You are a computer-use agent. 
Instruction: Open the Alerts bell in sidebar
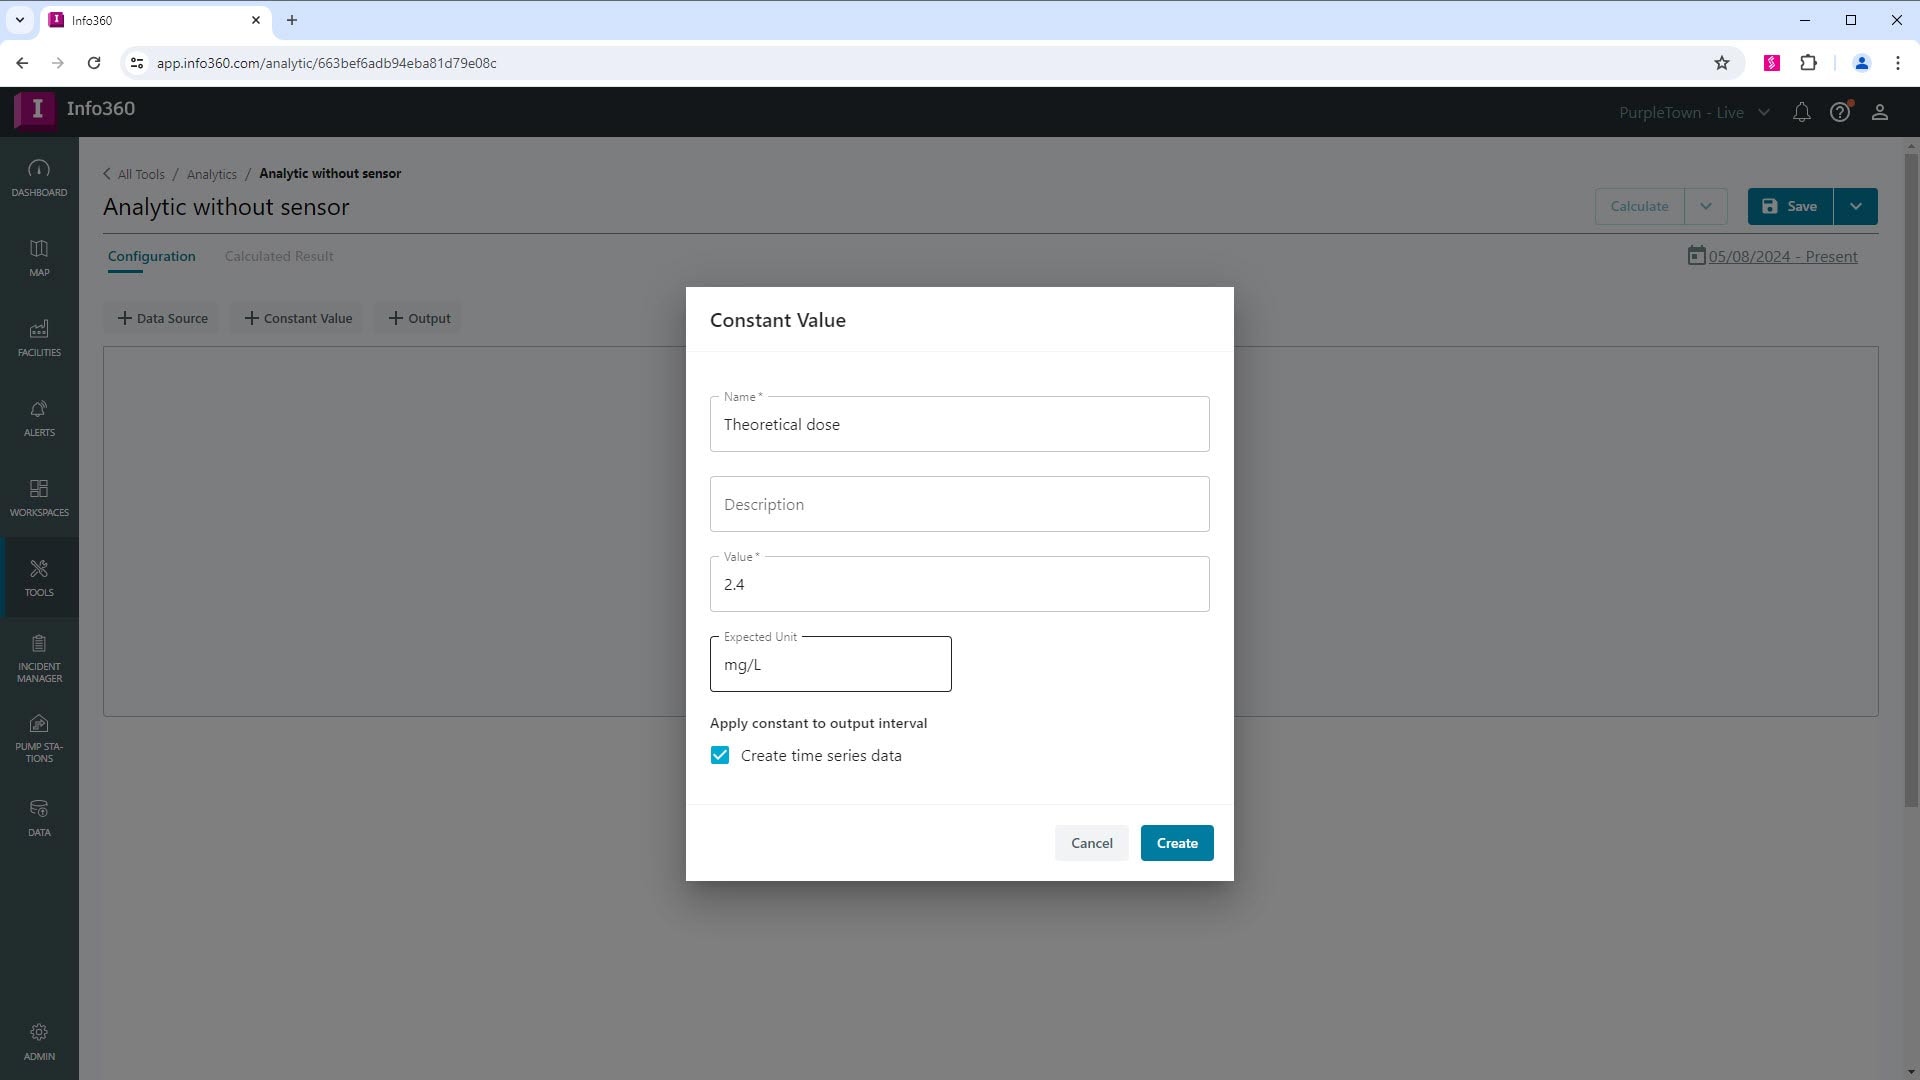39,417
